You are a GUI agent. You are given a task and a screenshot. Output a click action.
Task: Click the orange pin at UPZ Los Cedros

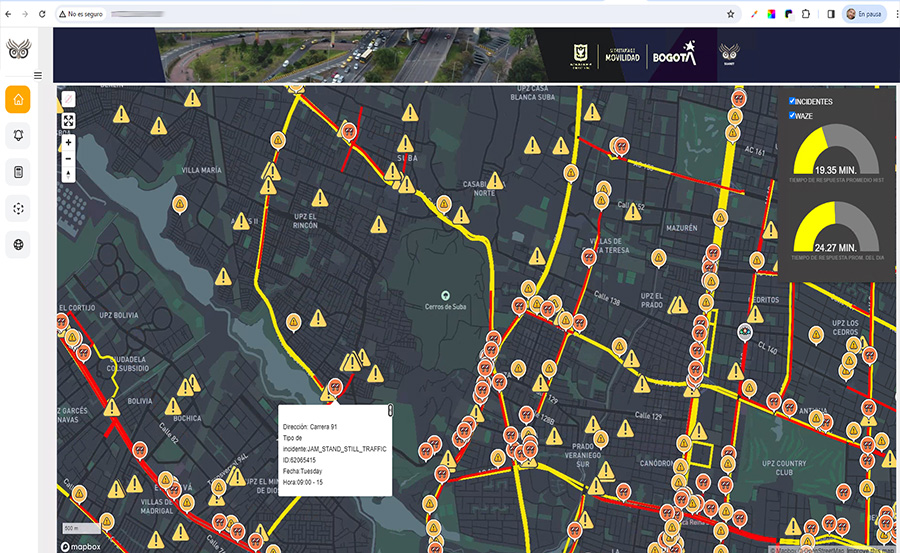tap(816, 335)
